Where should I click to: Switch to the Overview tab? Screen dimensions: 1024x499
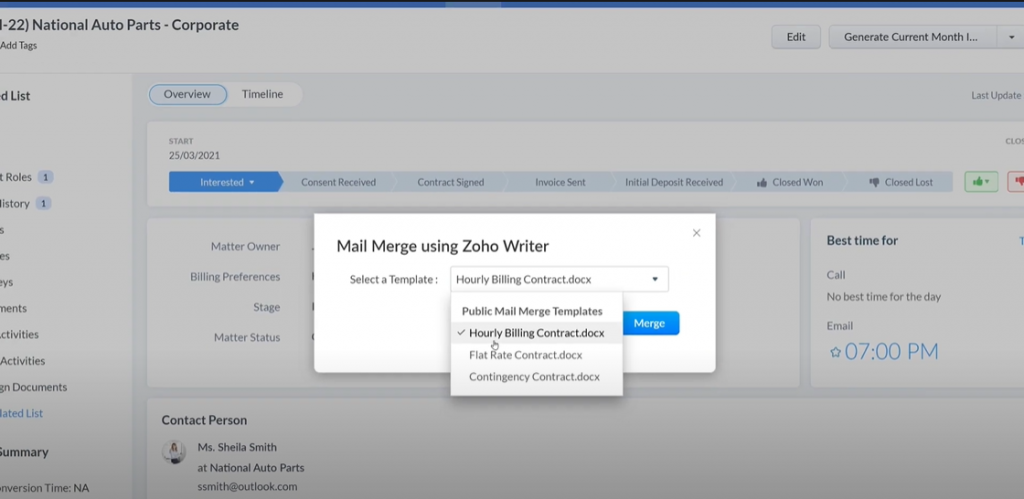(187, 94)
